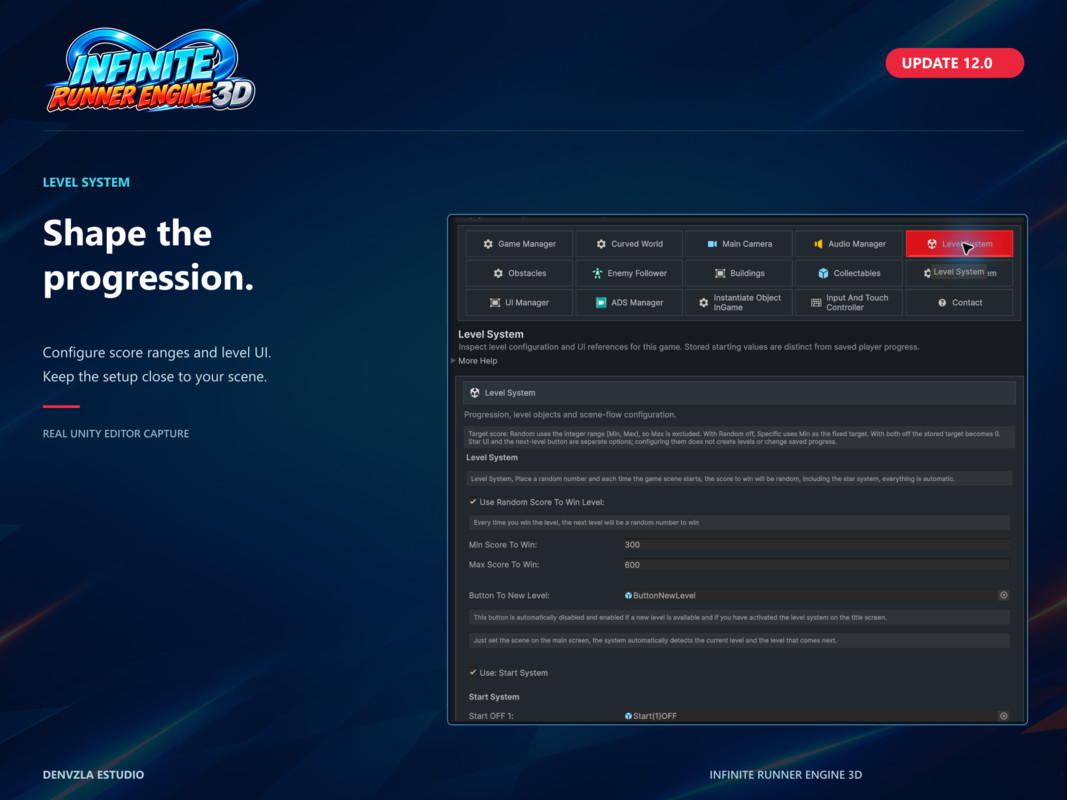Click the Min Score To Win field showing 300

click(816, 544)
